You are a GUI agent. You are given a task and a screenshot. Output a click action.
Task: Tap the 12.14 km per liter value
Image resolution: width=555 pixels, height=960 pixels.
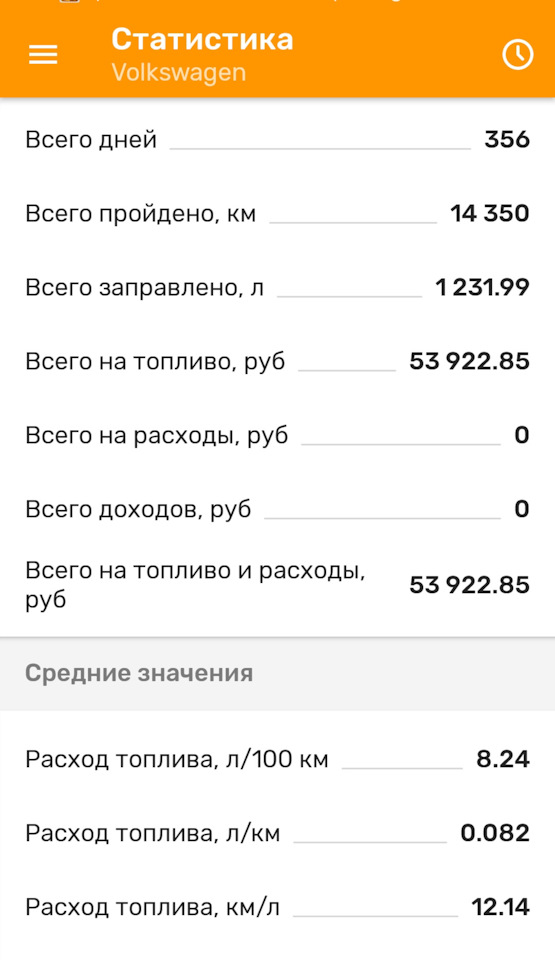(500, 907)
